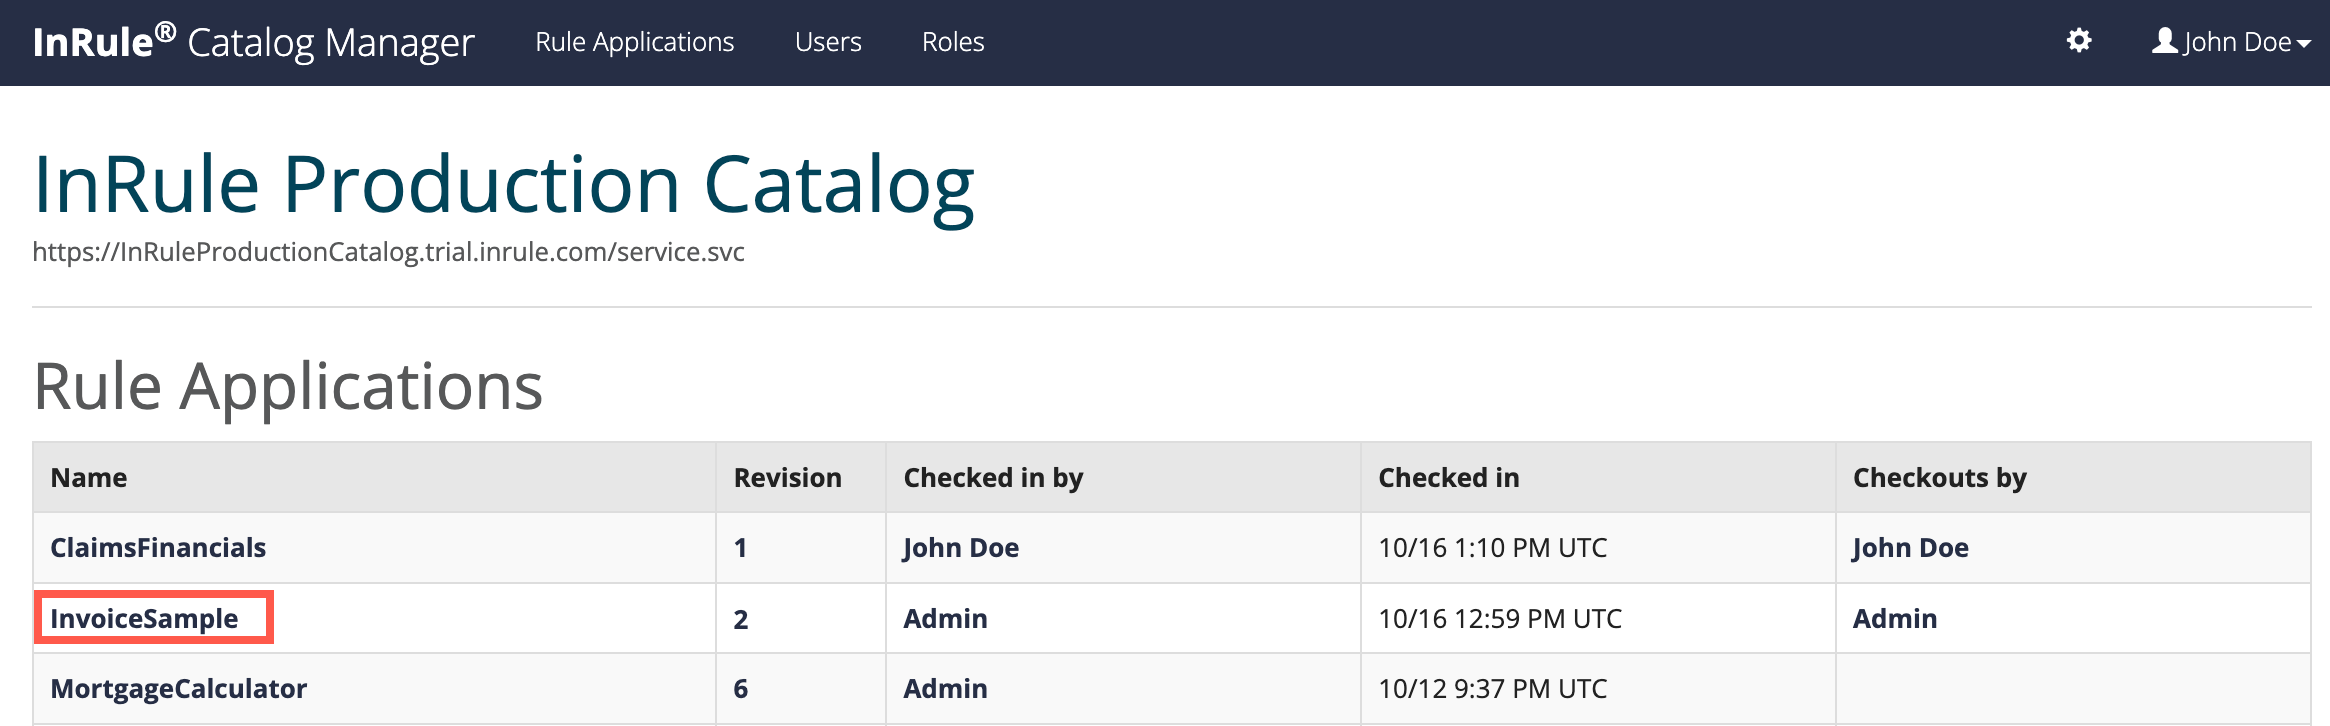Click the Checkouts by column header
The height and width of the screenshot is (726, 2330).
click(x=1939, y=478)
